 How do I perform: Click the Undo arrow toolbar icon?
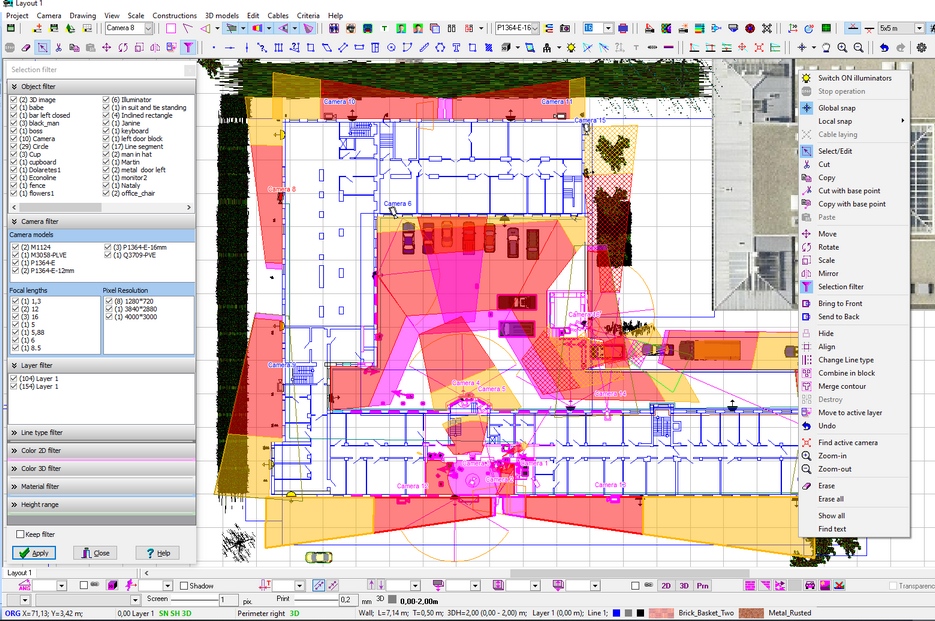[x=884, y=47]
